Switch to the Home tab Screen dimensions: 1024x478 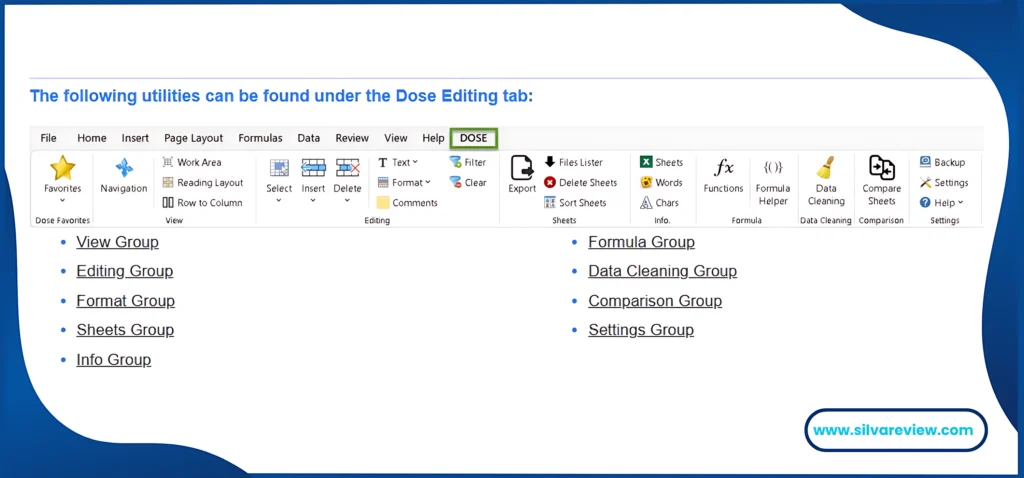[x=92, y=138]
